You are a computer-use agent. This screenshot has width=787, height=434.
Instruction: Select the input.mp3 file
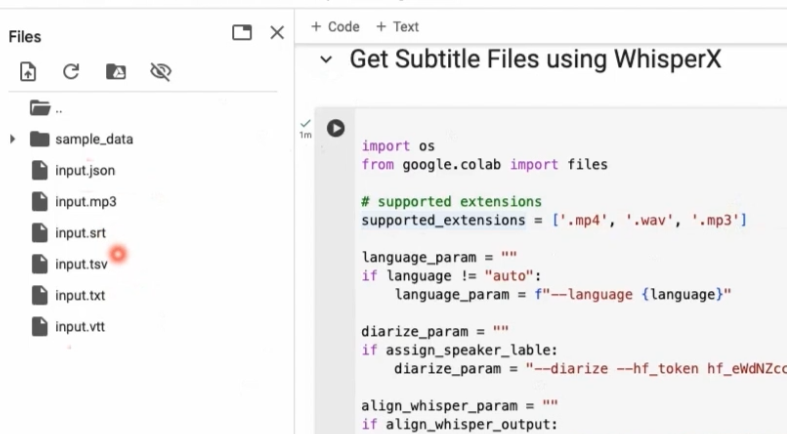[x=86, y=201]
